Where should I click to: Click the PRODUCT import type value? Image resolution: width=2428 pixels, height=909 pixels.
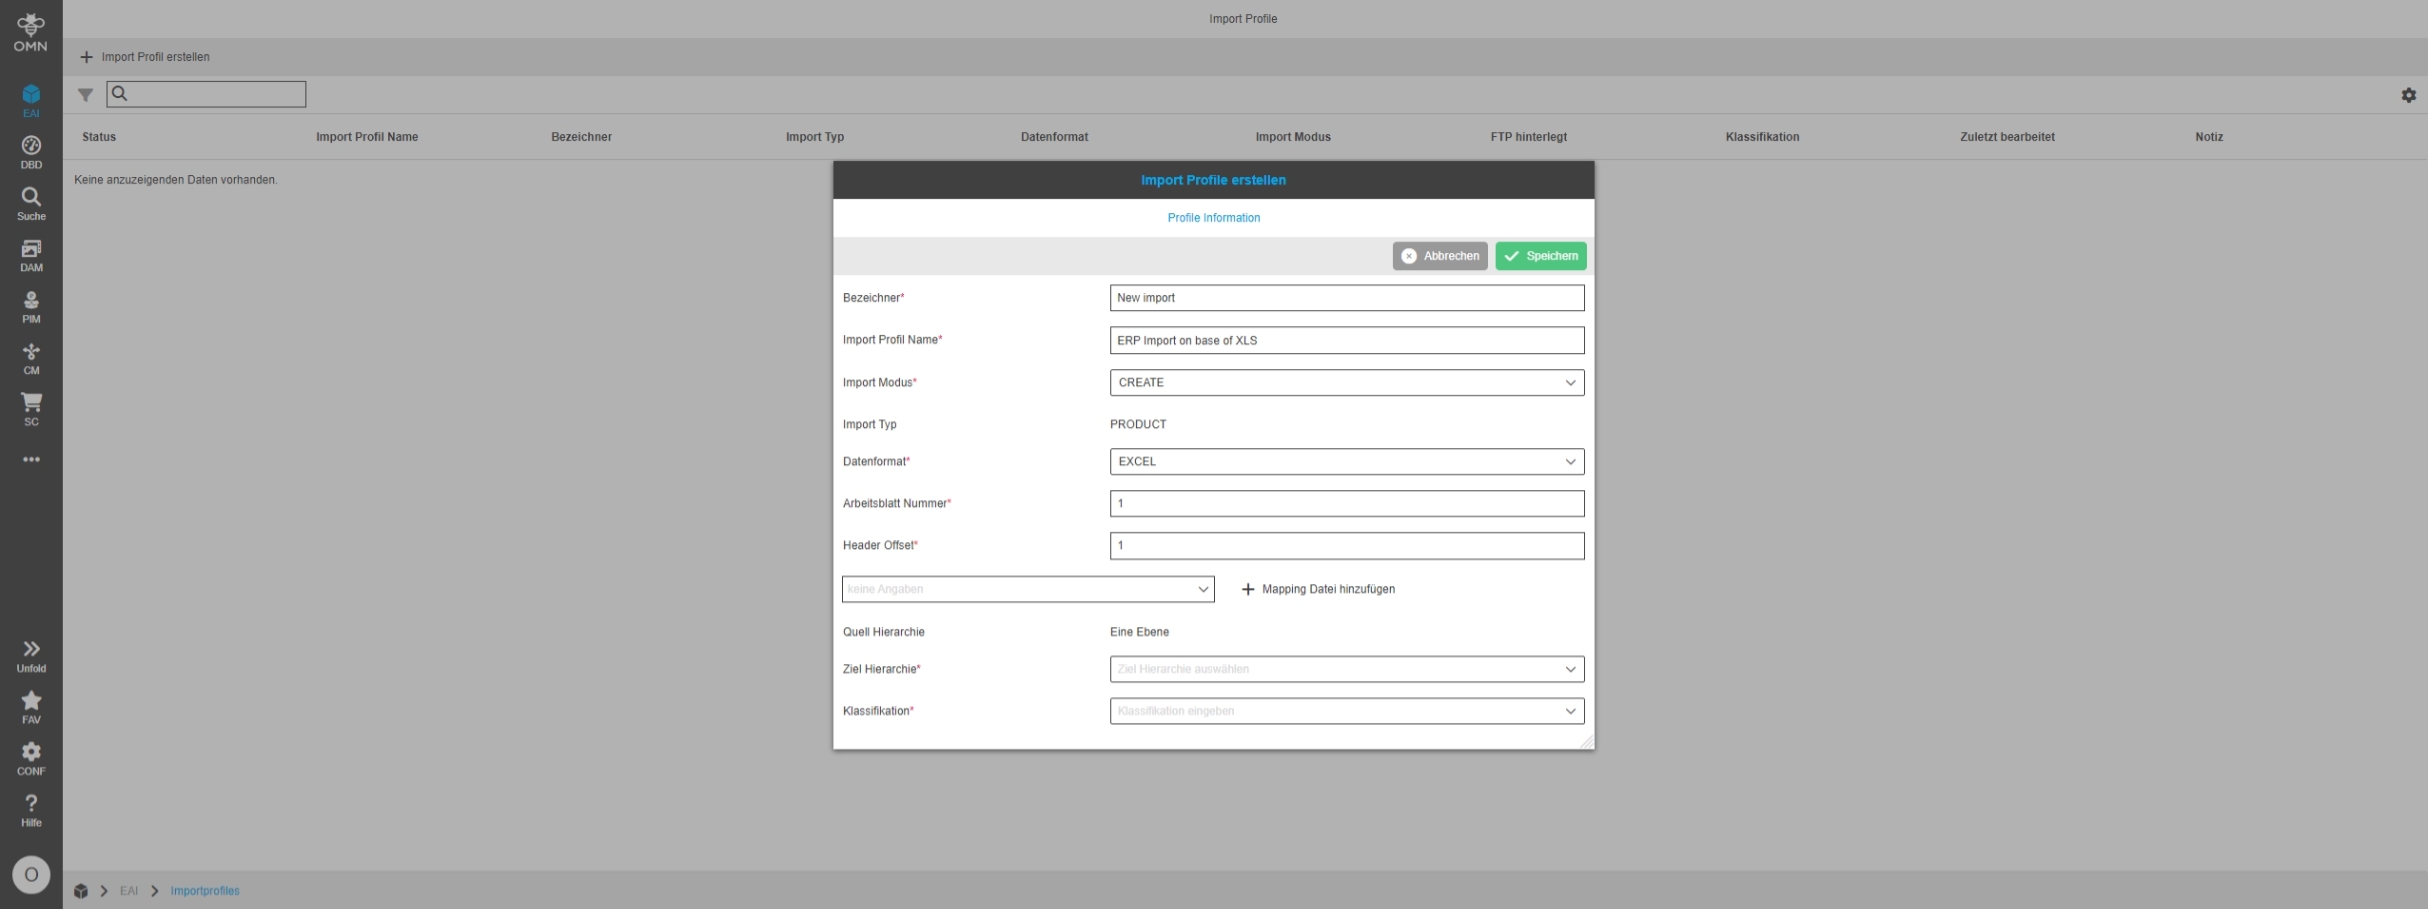click(1138, 424)
